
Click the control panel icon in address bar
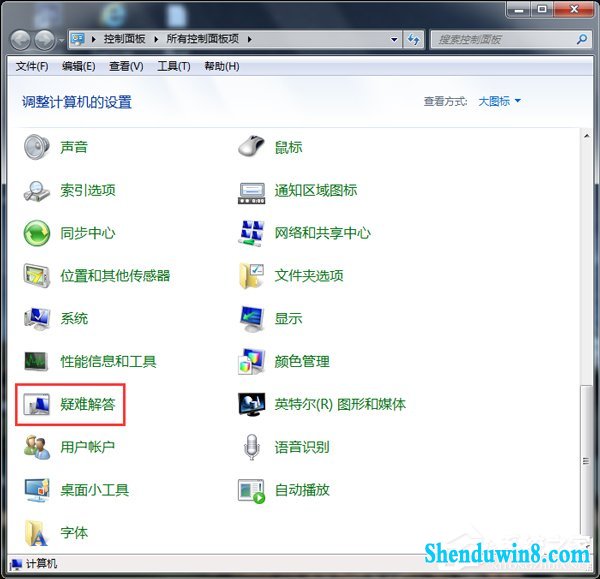click(x=78, y=39)
